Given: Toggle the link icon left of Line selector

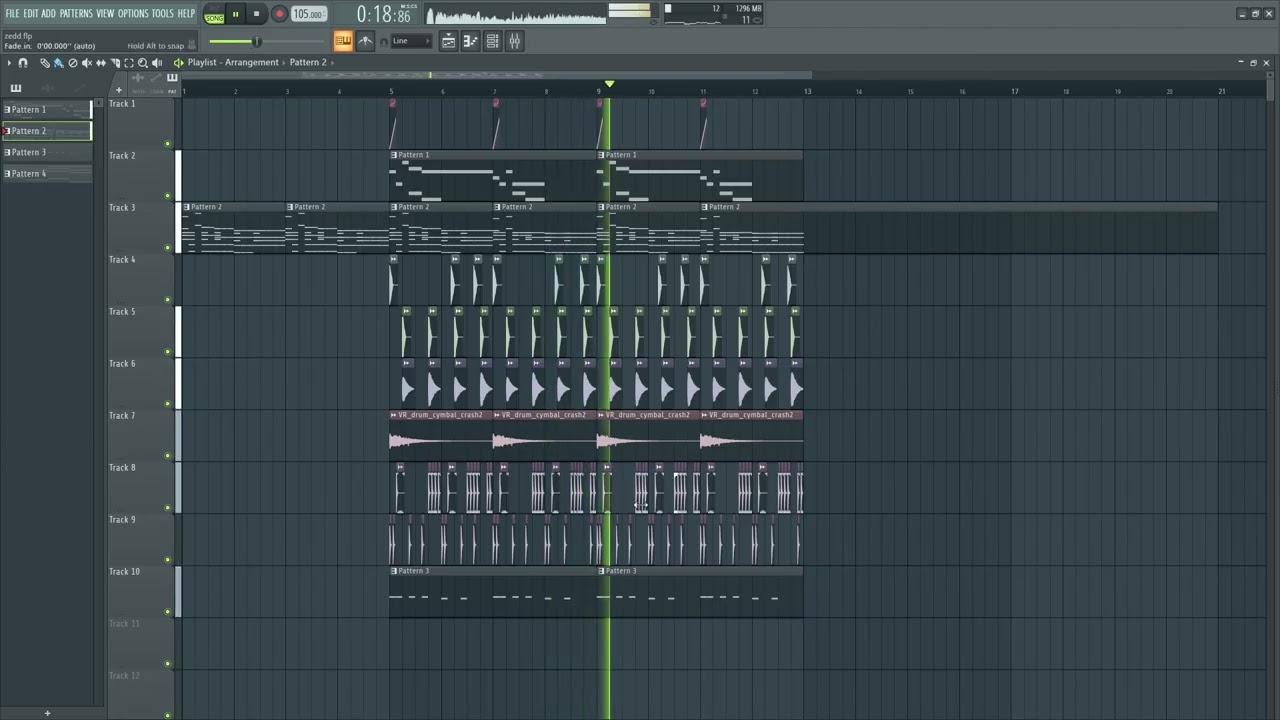Looking at the screenshot, I should click(x=384, y=41).
